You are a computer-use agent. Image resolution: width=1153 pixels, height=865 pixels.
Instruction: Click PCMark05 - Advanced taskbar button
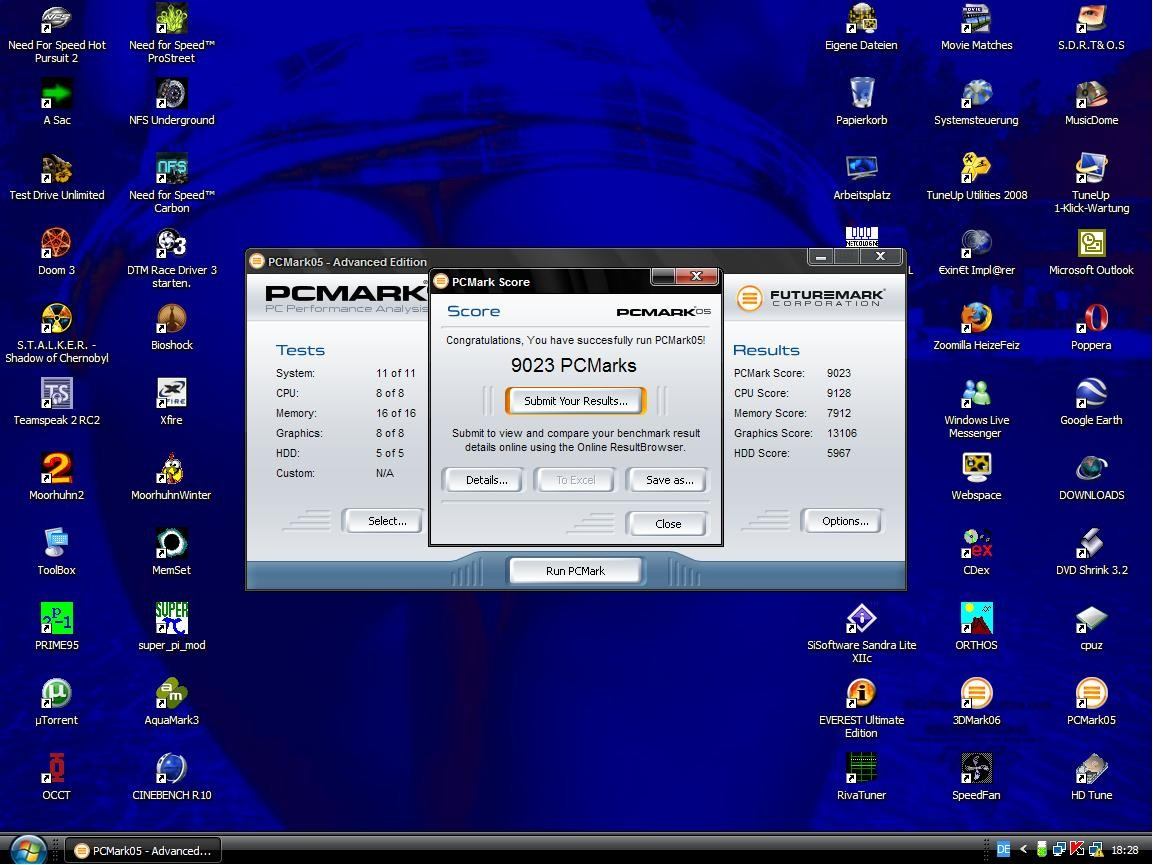pyautogui.click(x=143, y=850)
